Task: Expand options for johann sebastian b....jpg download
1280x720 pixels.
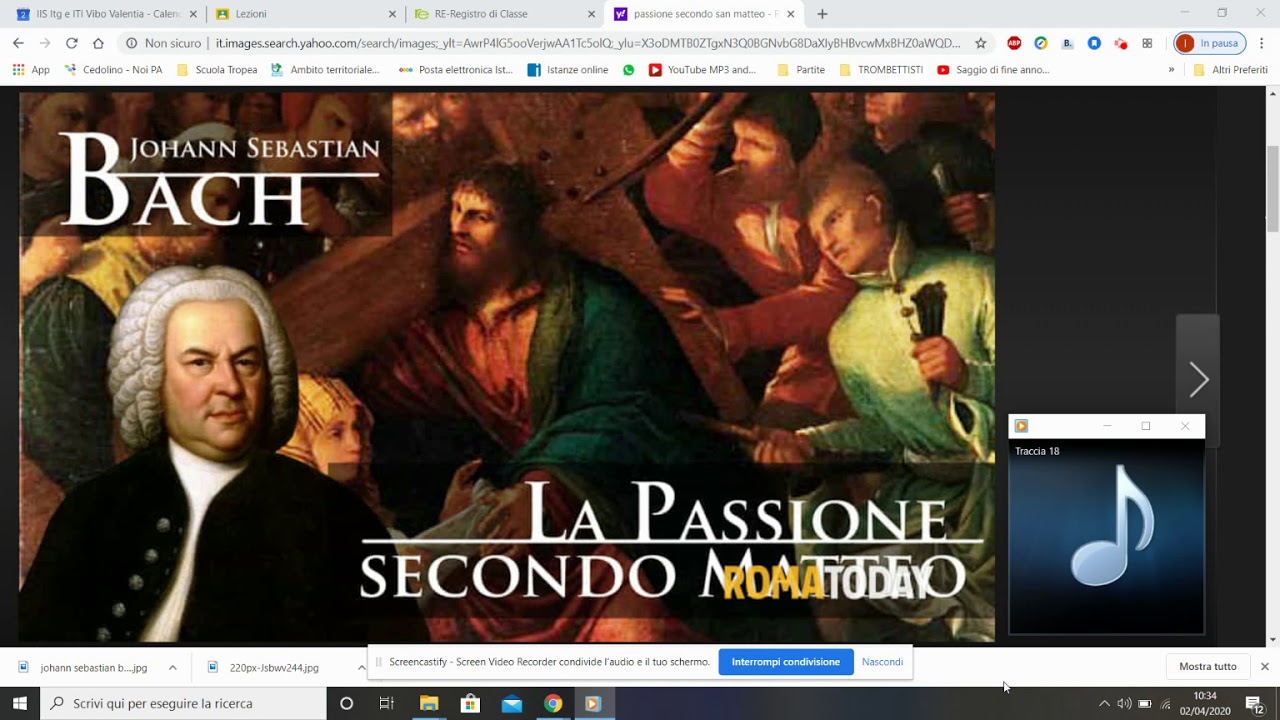Action: click(x=172, y=667)
